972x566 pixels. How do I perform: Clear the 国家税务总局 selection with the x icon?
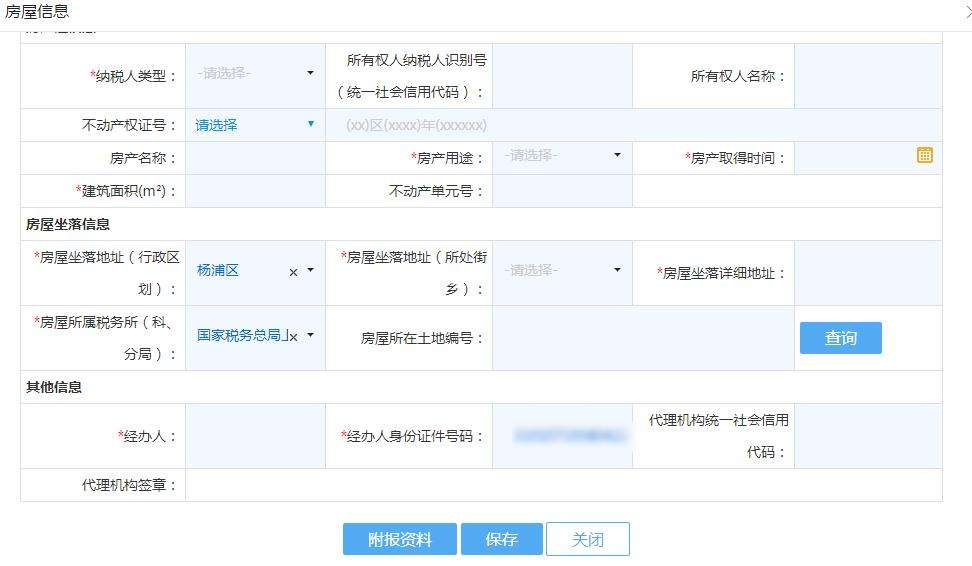[293, 337]
